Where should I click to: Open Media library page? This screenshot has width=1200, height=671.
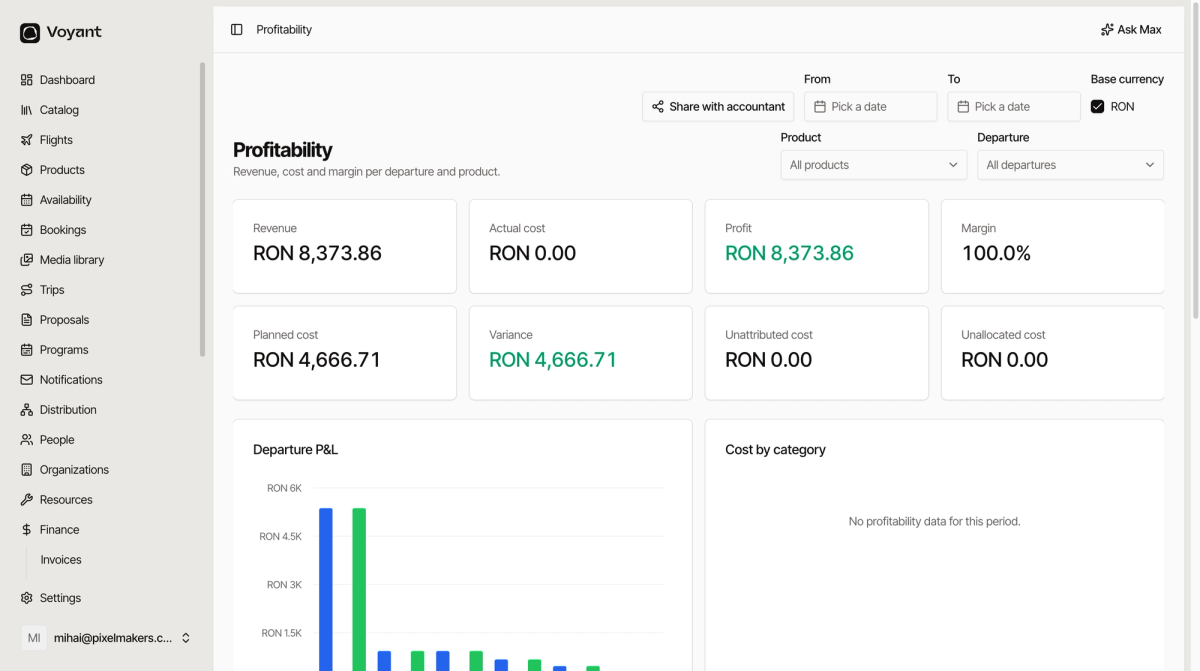[72, 260]
